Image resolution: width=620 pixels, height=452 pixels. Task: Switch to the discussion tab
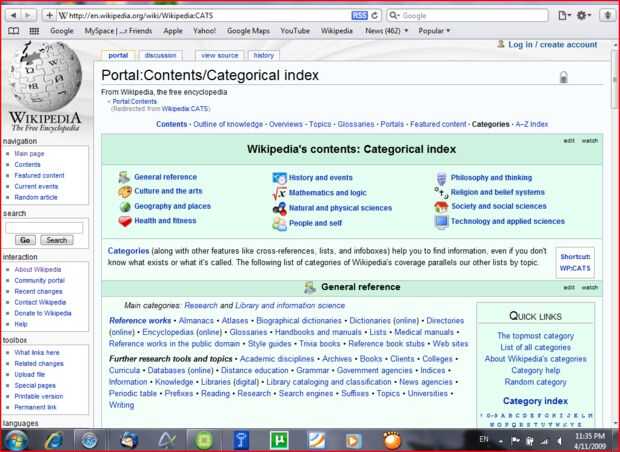tap(161, 55)
